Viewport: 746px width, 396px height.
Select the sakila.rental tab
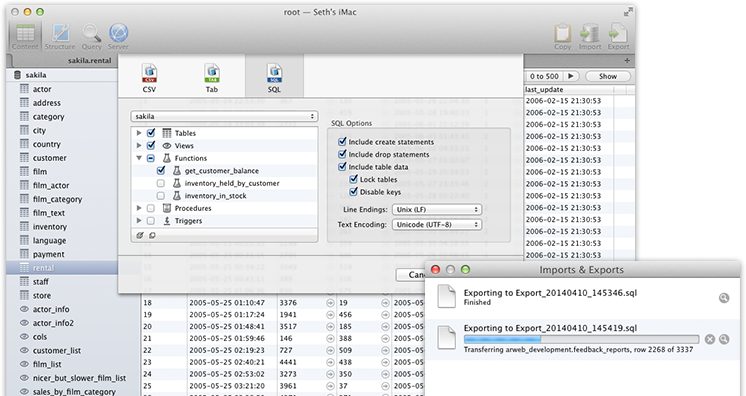tap(89, 60)
